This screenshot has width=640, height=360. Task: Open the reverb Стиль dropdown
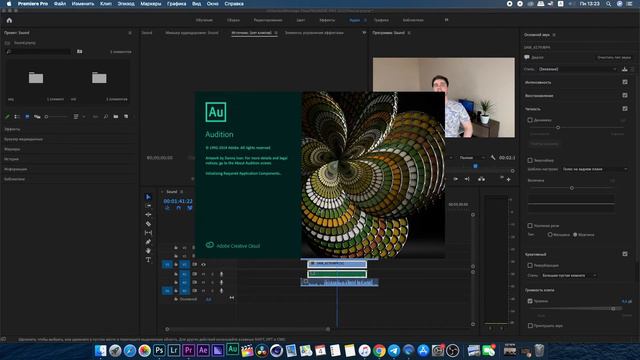pos(569,276)
